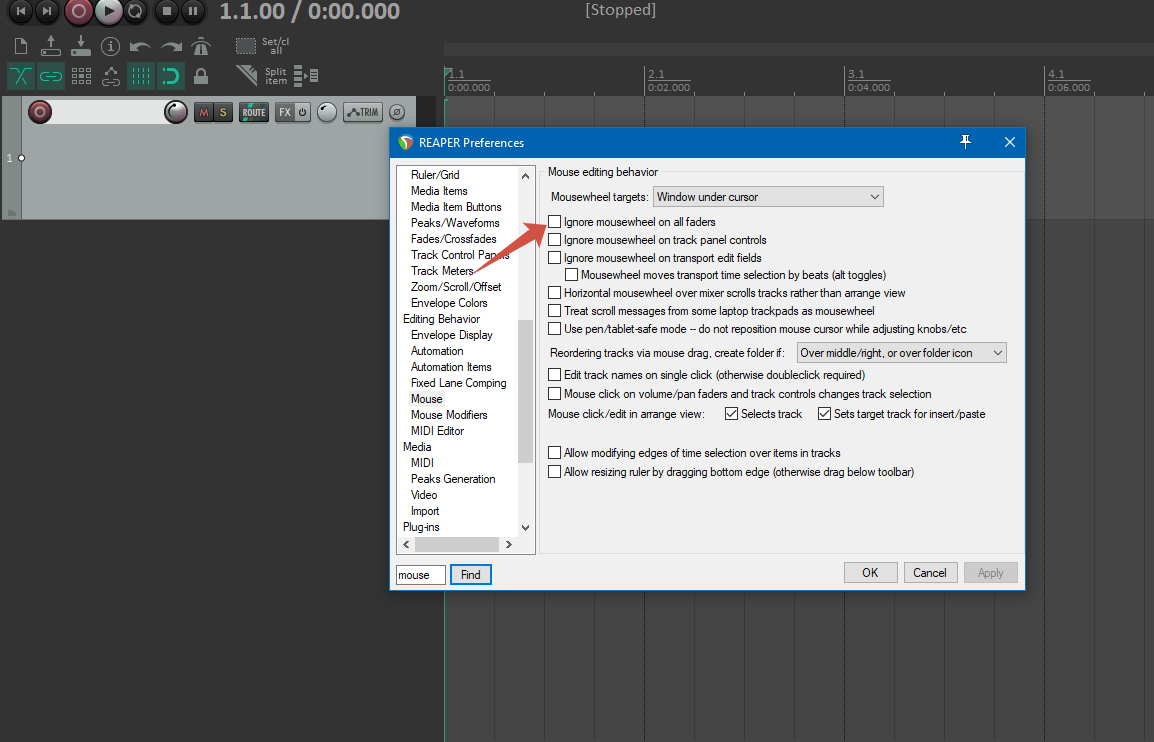1154x742 pixels.
Task: Open project settings info icon
Action: pyautogui.click(x=110, y=46)
